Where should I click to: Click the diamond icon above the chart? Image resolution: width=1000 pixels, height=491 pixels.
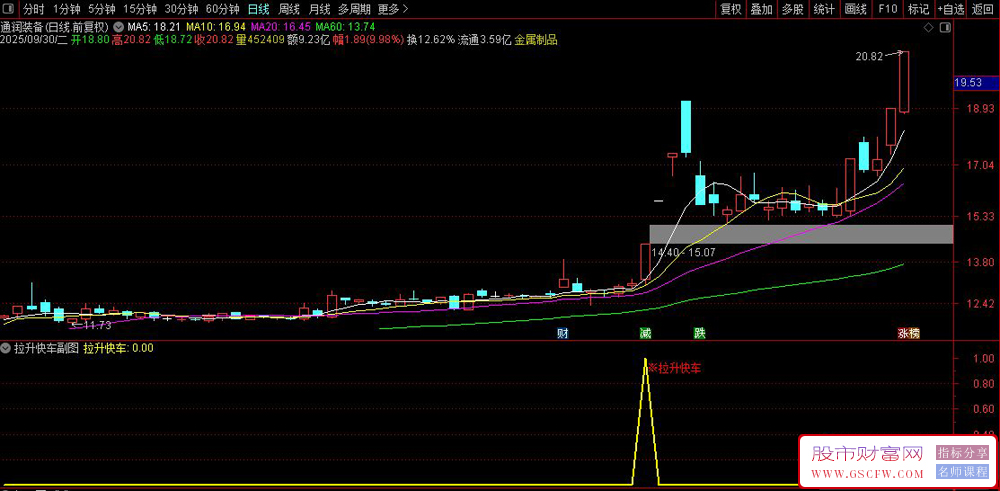[929, 28]
